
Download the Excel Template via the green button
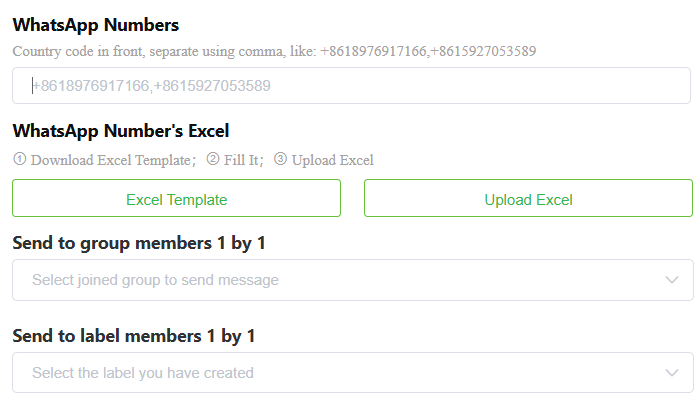(176, 199)
